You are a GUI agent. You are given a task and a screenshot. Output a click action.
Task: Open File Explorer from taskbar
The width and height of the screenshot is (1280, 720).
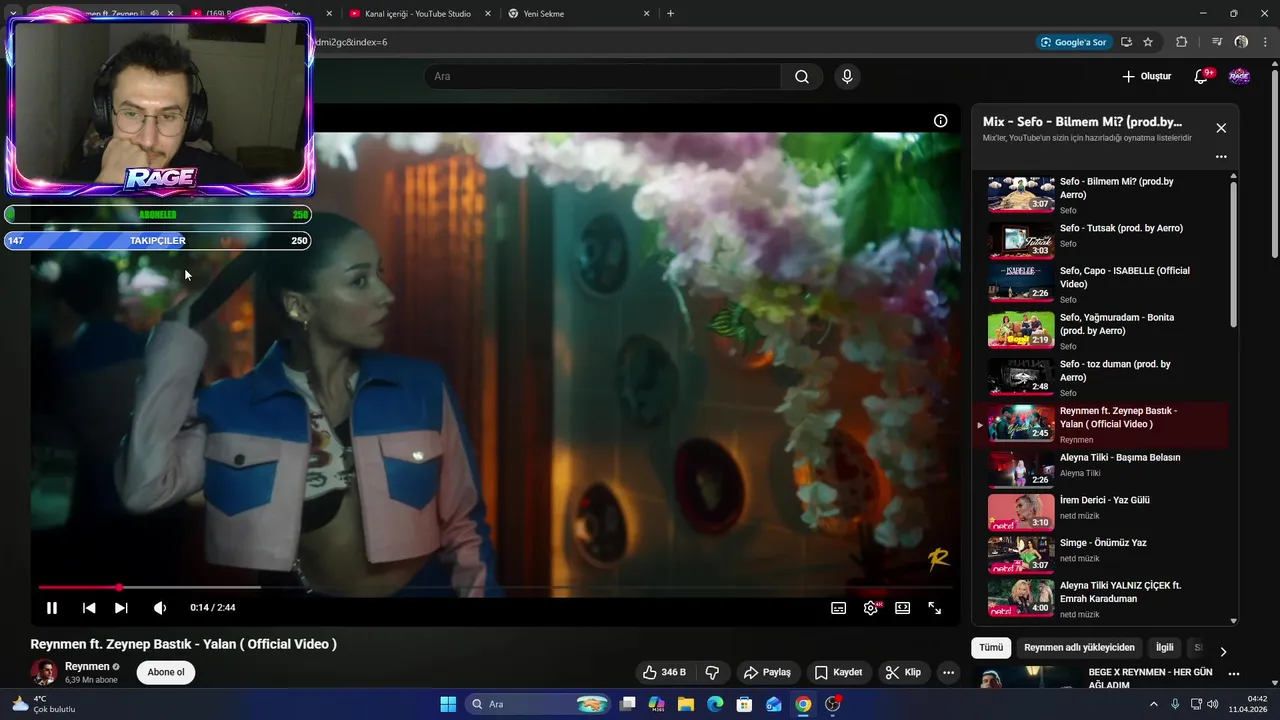[686, 704]
